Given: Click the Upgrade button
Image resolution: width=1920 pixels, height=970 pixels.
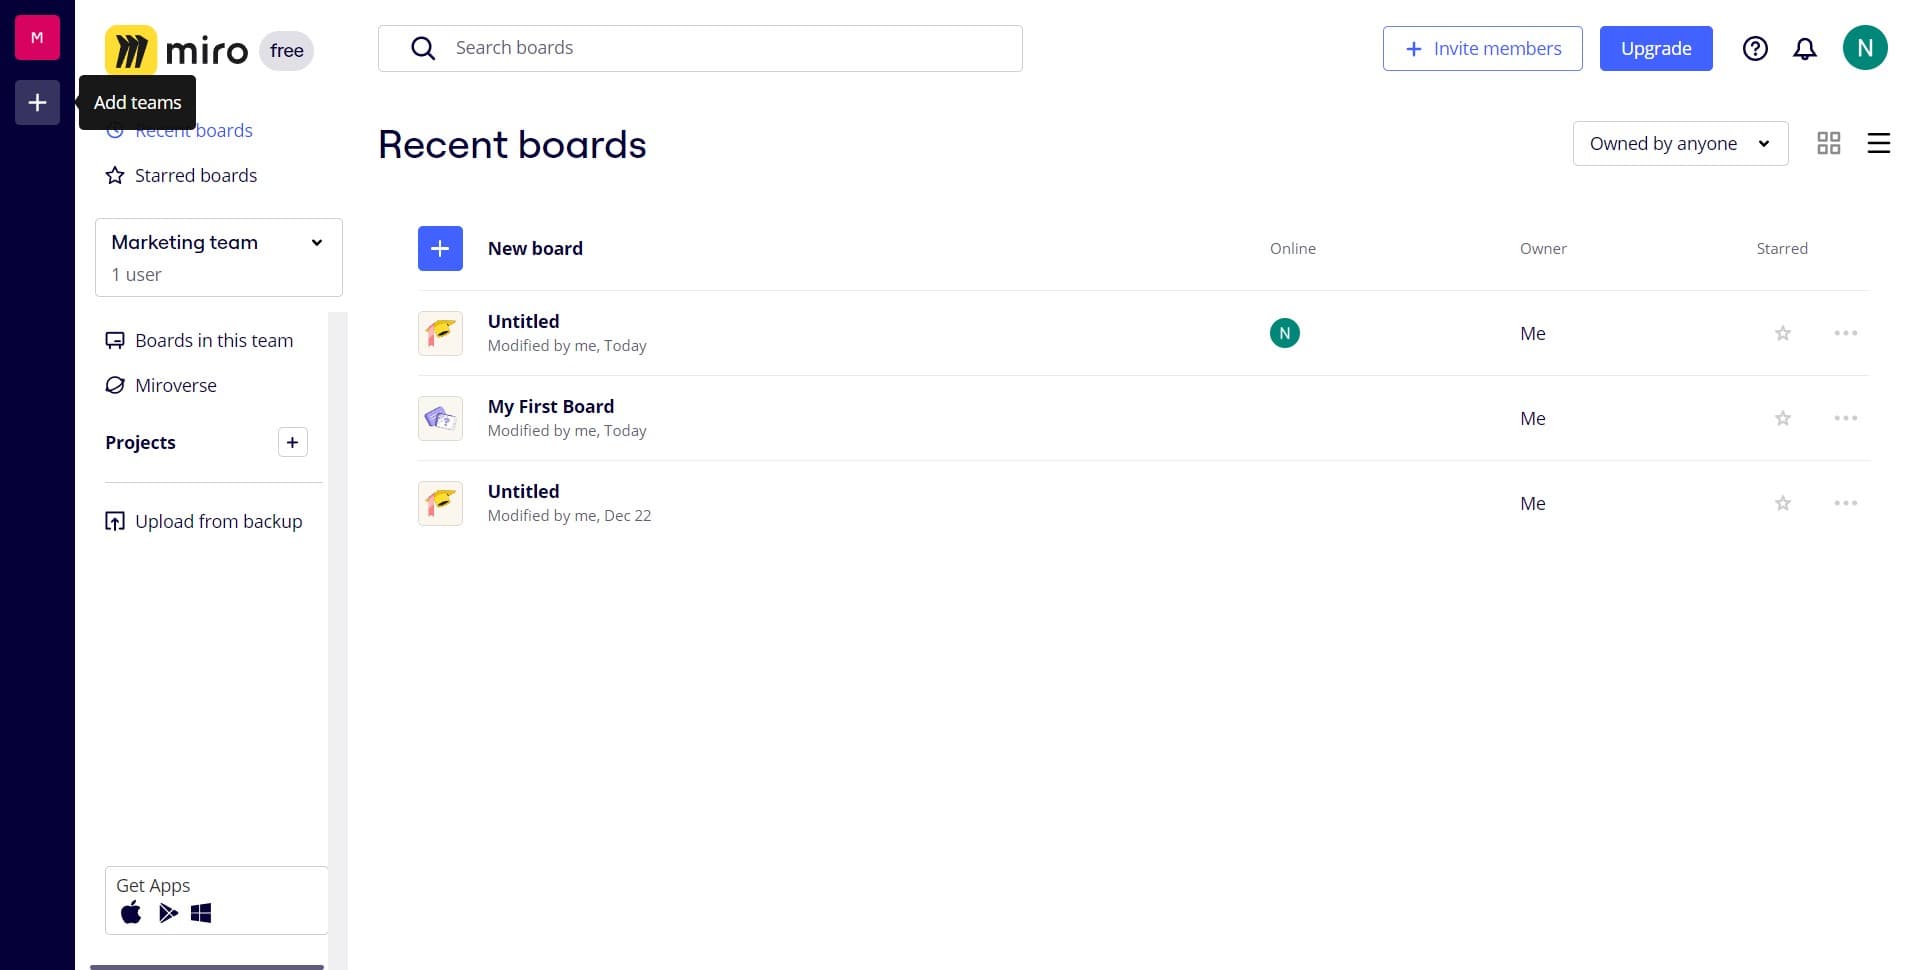Looking at the screenshot, I should coord(1655,48).
